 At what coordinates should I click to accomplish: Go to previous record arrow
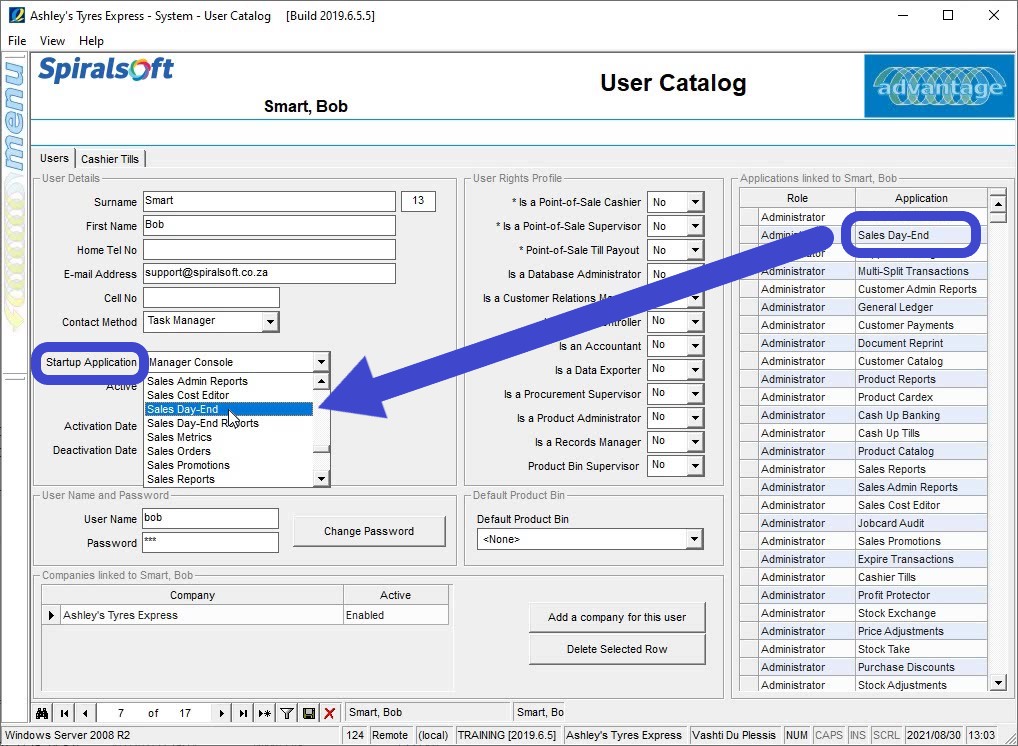coord(85,713)
